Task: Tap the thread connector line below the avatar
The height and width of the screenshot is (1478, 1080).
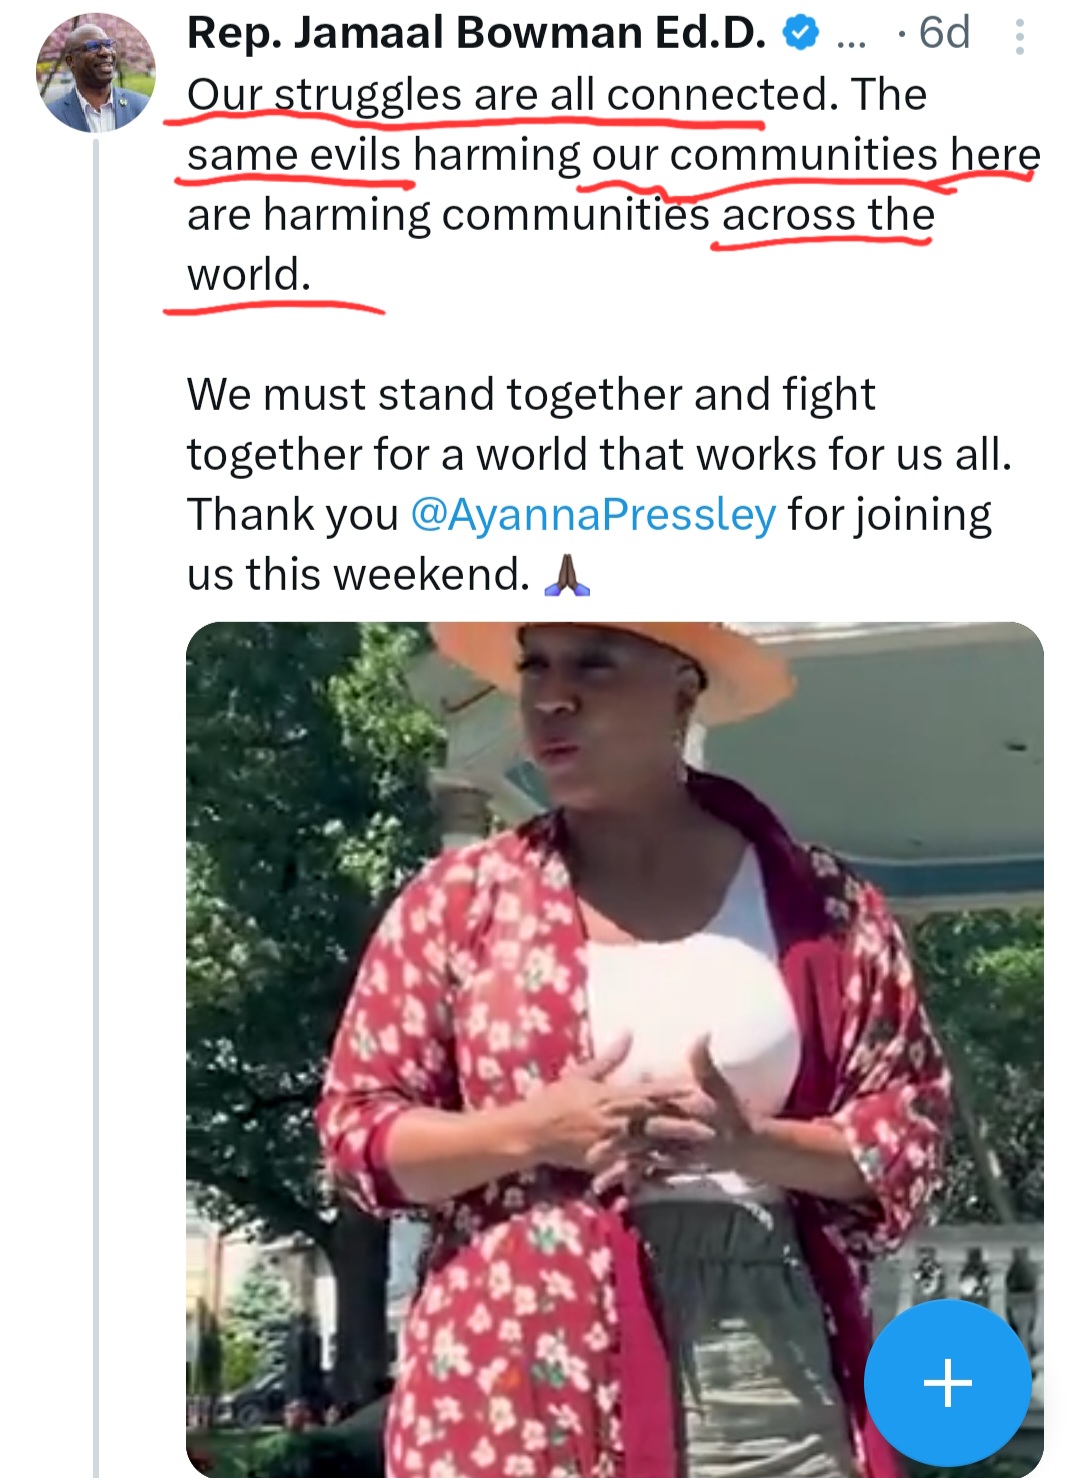Action: coord(96,800)
